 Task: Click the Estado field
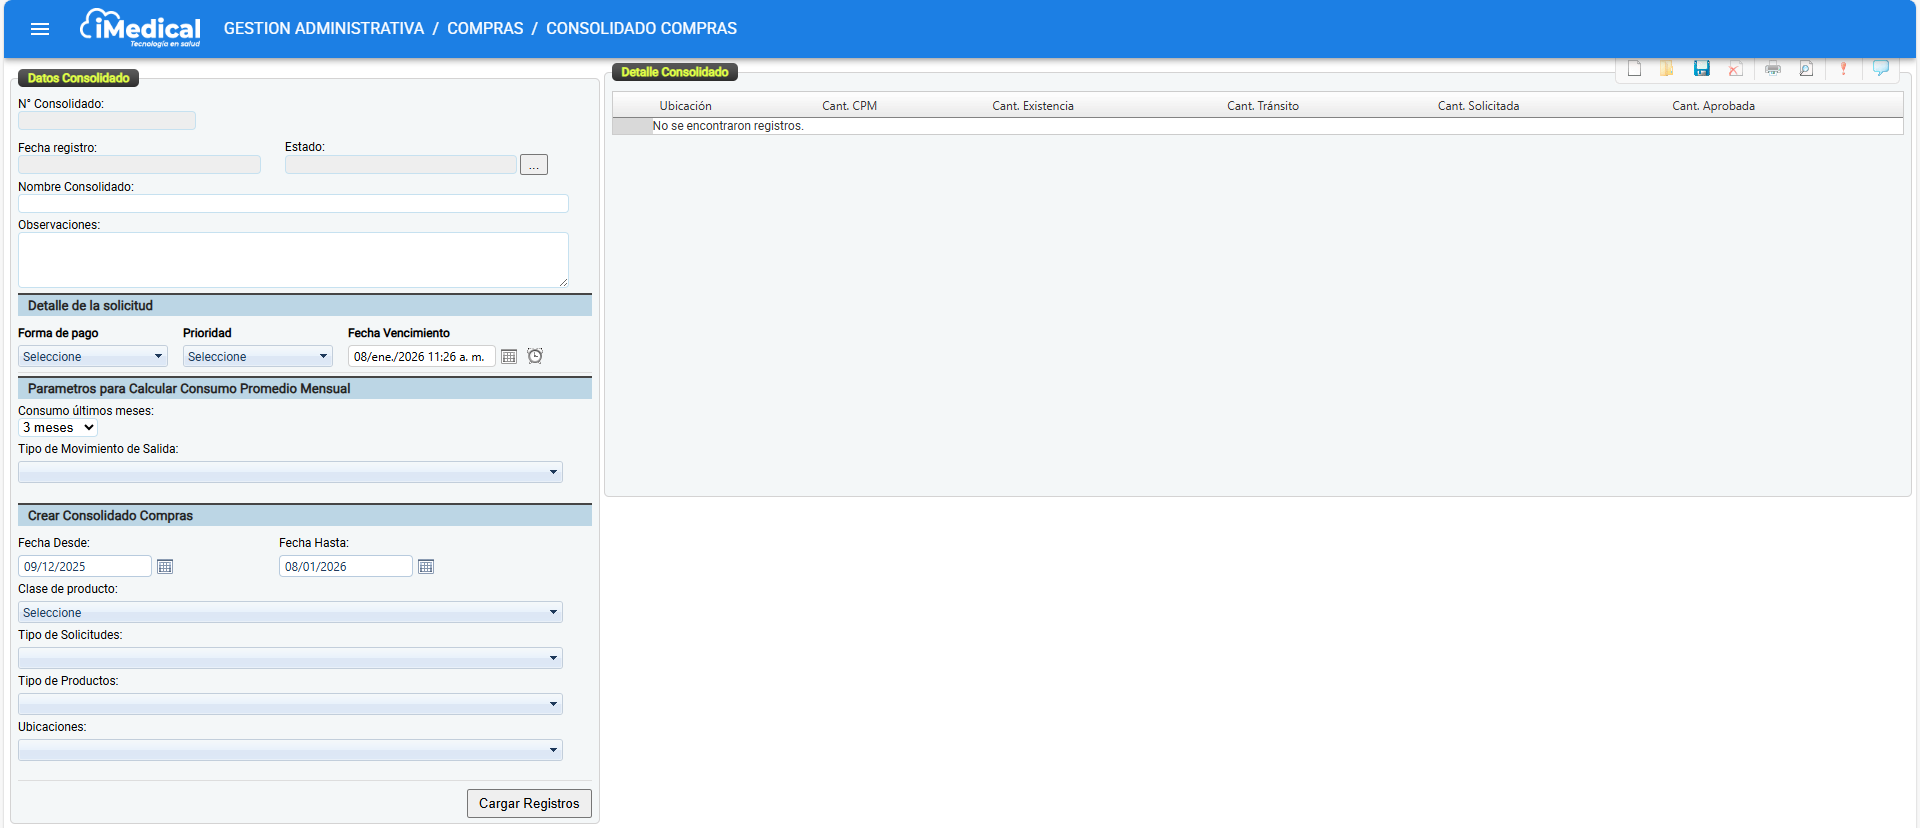tap(401, 165)
